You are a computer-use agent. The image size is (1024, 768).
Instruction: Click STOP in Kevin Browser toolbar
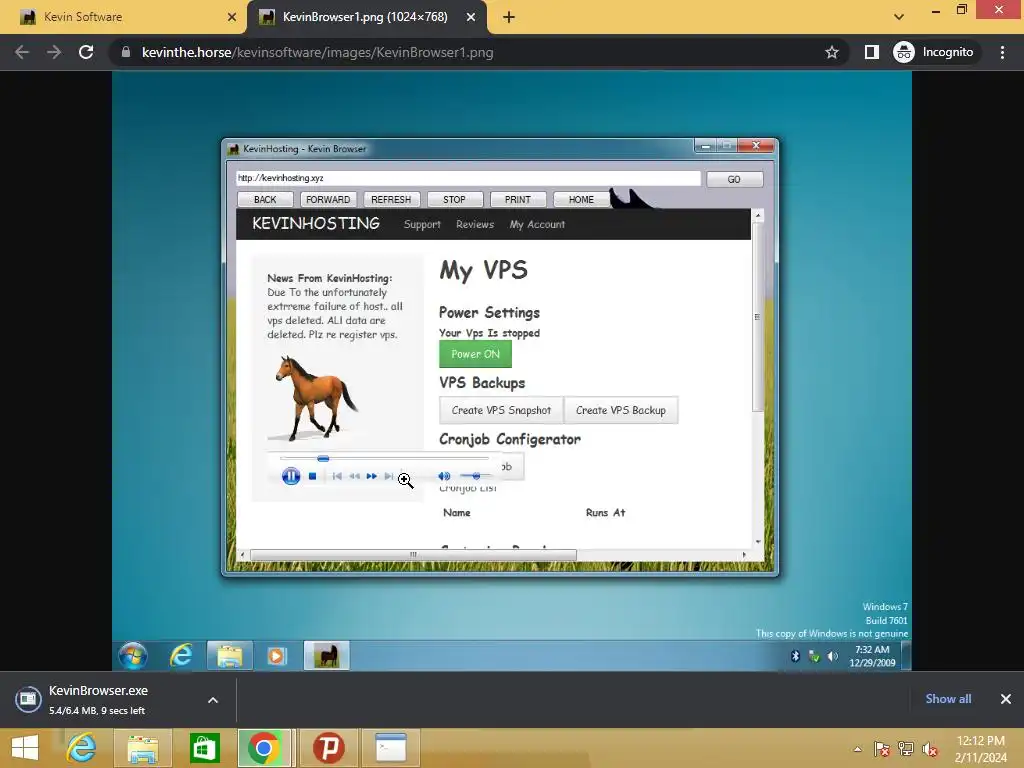pos(454,199)
